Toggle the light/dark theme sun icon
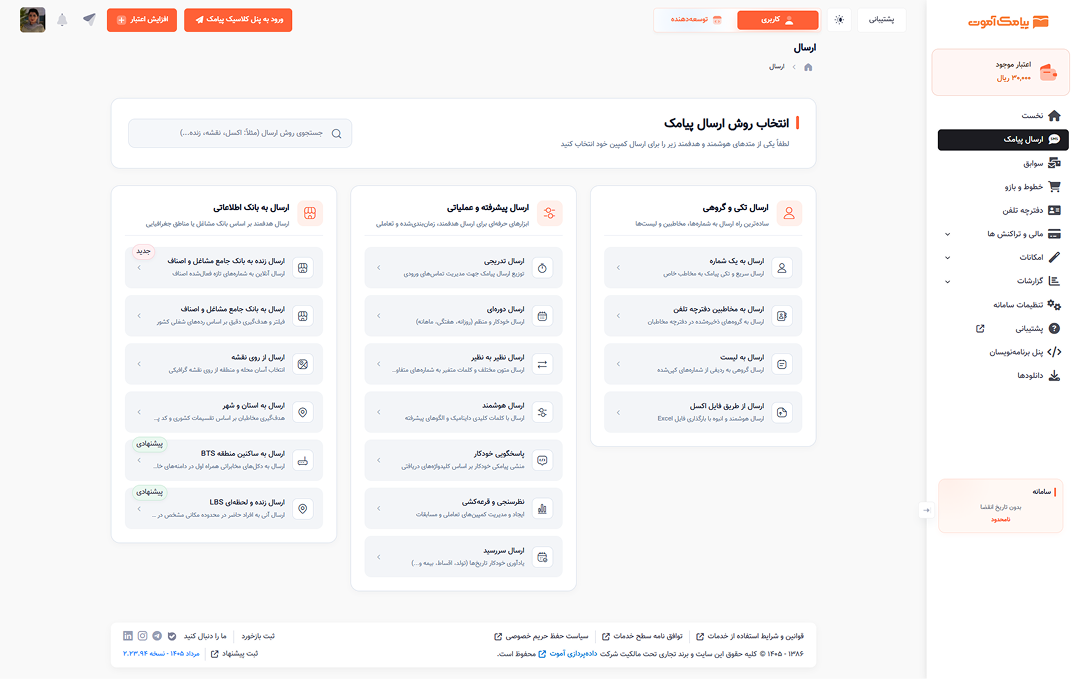This screenshot has height=679, width=1075. click(839, 20)
